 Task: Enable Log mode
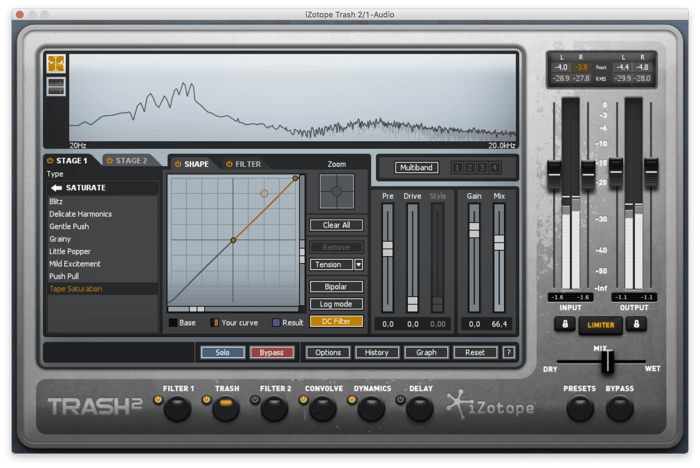coord(336,304)
